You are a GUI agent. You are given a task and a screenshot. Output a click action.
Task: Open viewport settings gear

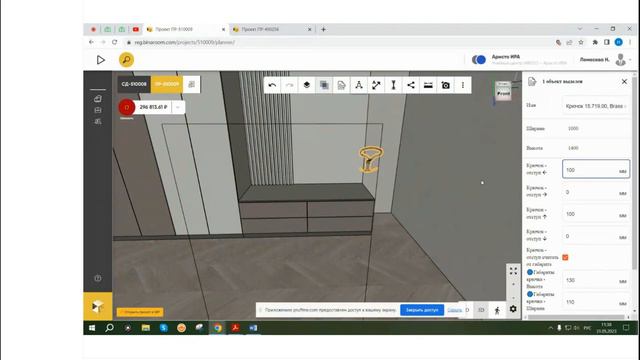point(513,309)
